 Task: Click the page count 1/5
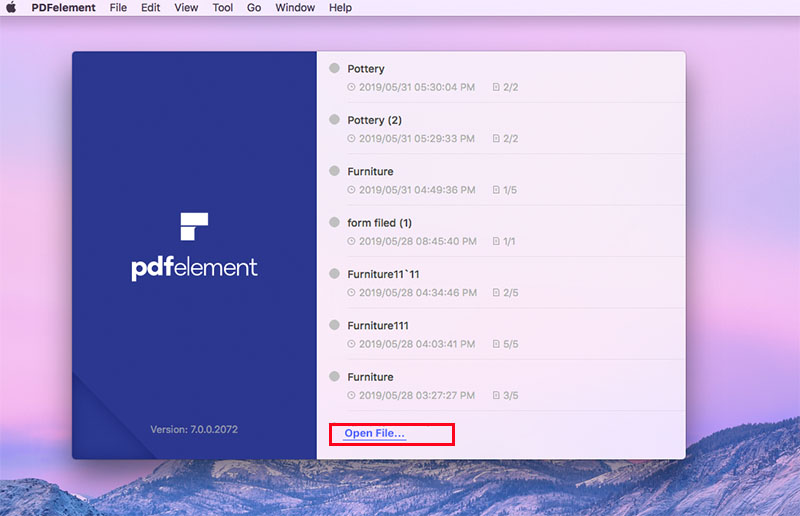click(510, 190)
